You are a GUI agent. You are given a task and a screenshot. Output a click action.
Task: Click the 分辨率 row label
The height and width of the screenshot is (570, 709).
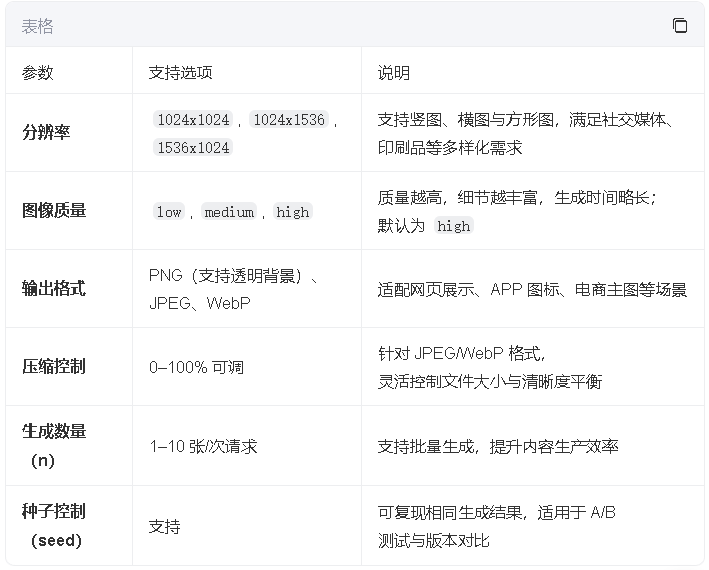[46, 132]
